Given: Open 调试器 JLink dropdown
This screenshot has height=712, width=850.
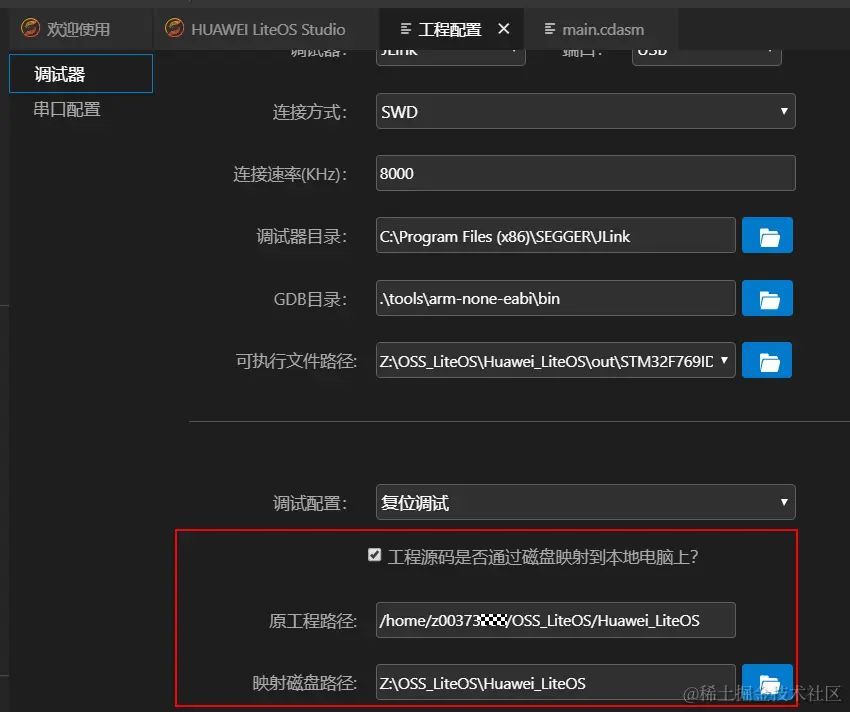Looking at the screenshot, I should [450, 56].
